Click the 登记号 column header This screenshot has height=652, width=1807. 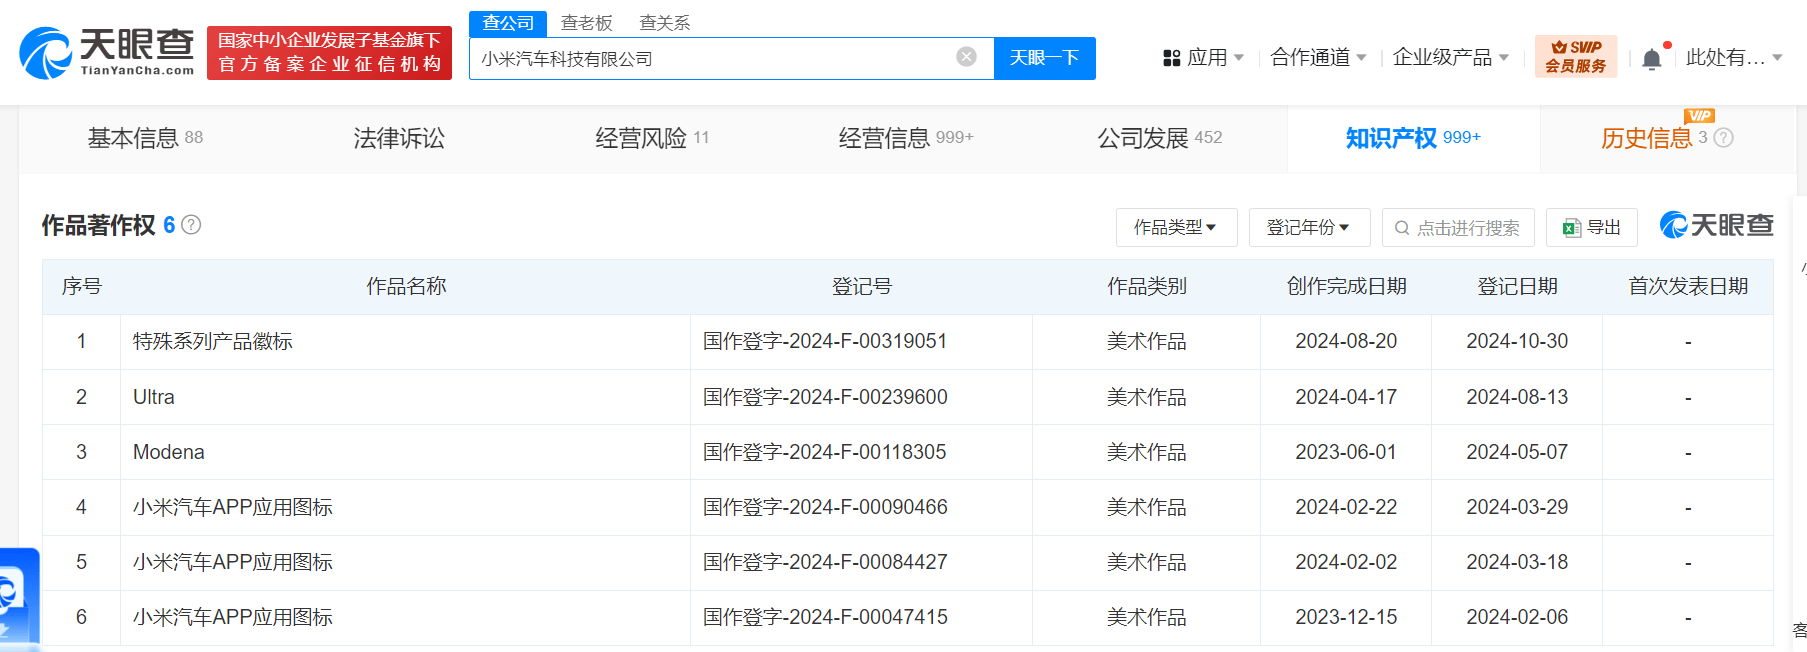tap(861, 286)
